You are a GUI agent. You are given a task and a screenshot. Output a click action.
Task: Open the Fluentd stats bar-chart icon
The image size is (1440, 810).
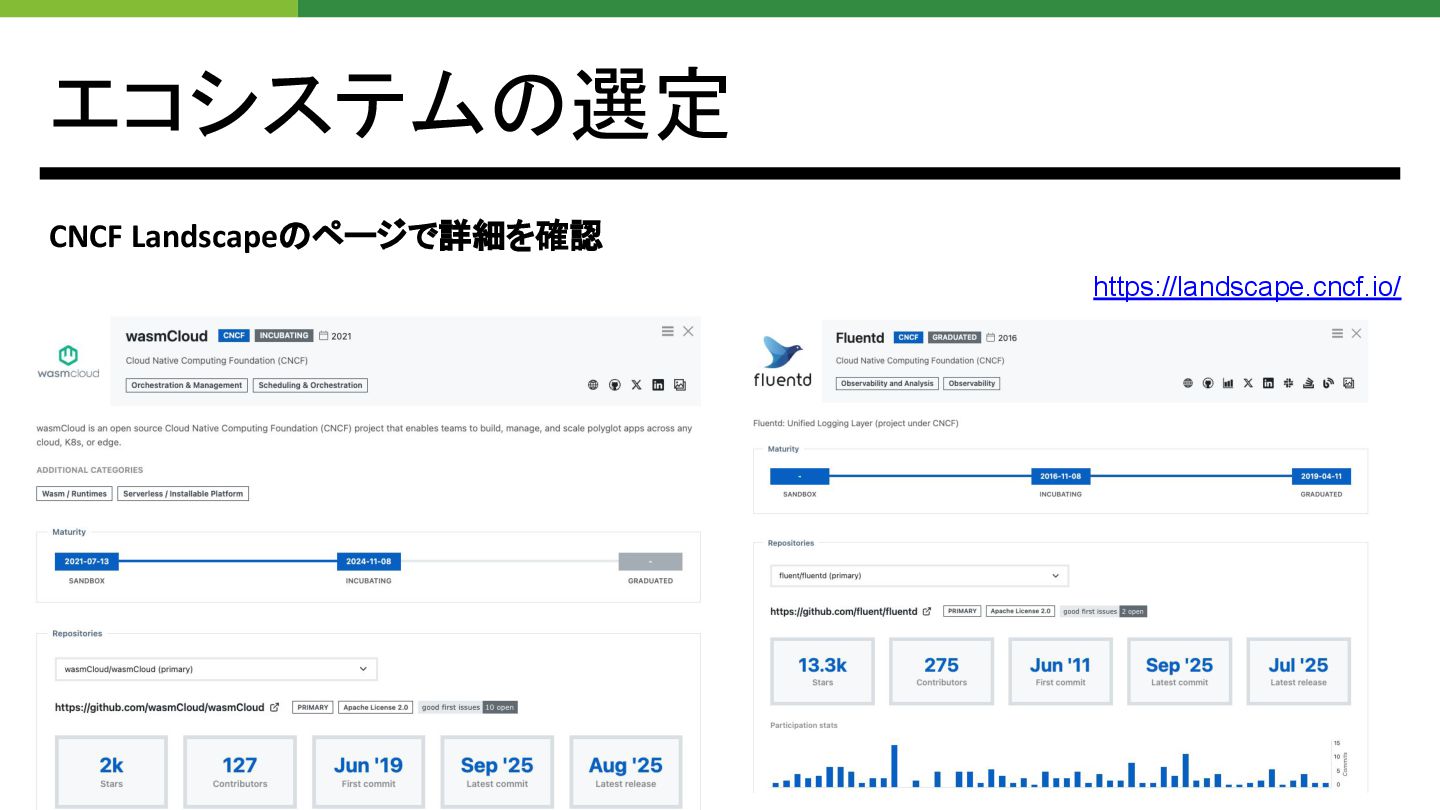pos(1228,383)
